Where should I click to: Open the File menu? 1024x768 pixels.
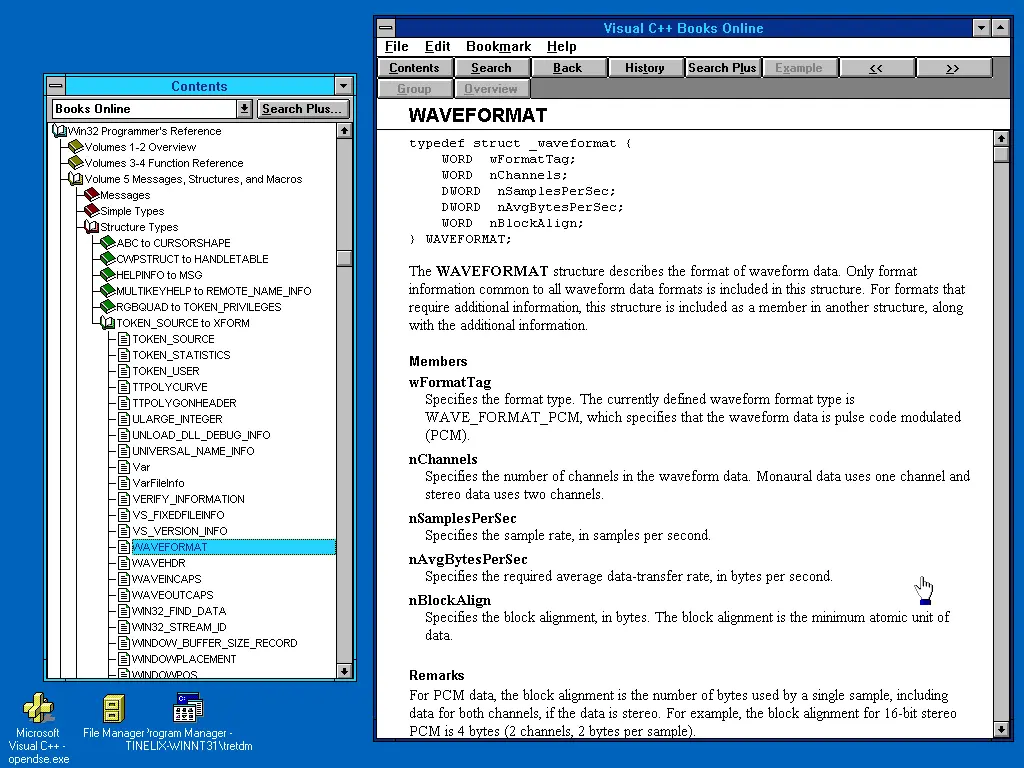396,46
